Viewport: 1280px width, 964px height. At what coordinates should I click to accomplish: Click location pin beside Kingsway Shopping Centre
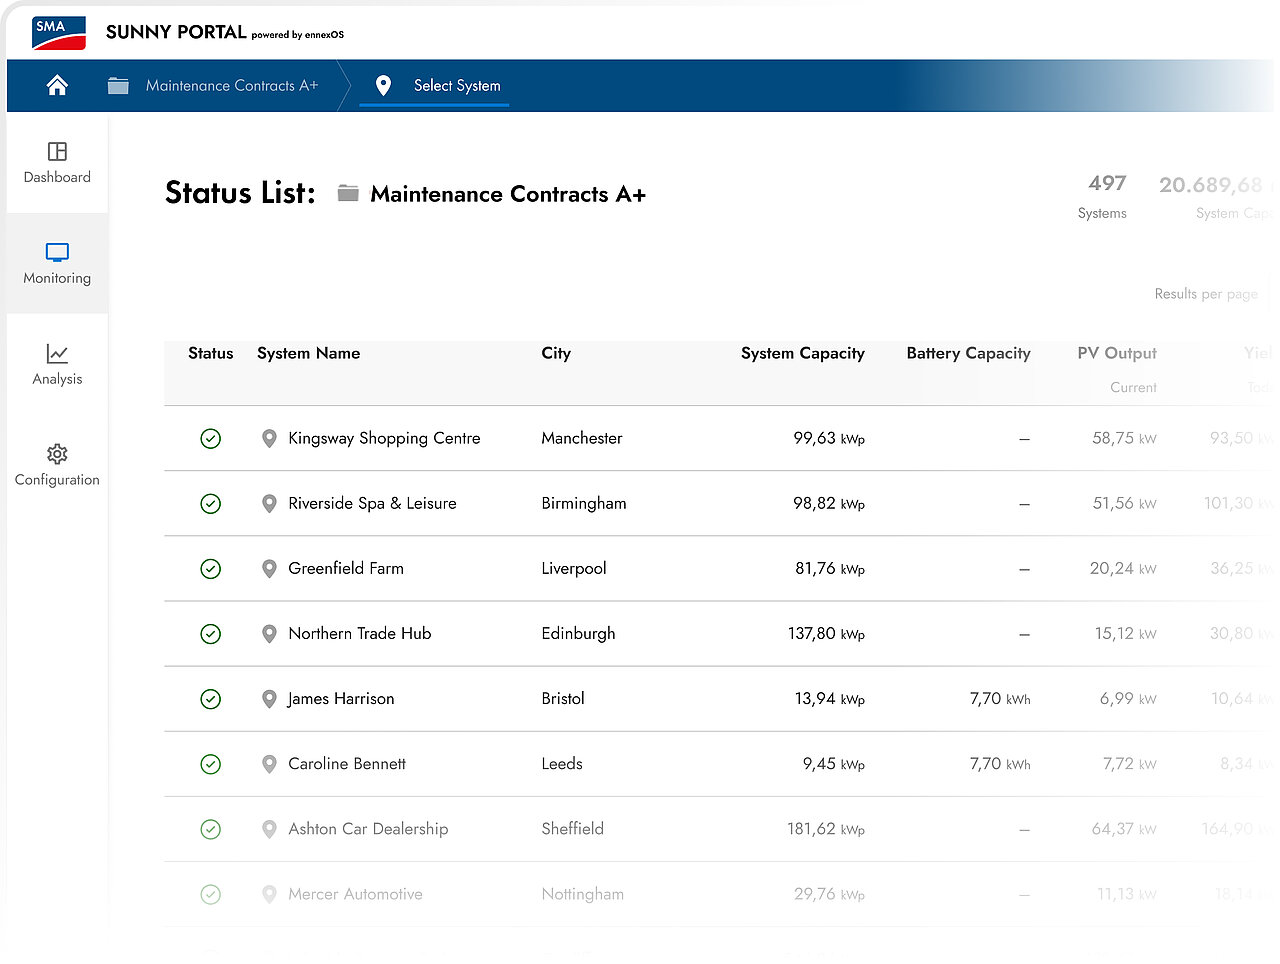coord(269,438)
